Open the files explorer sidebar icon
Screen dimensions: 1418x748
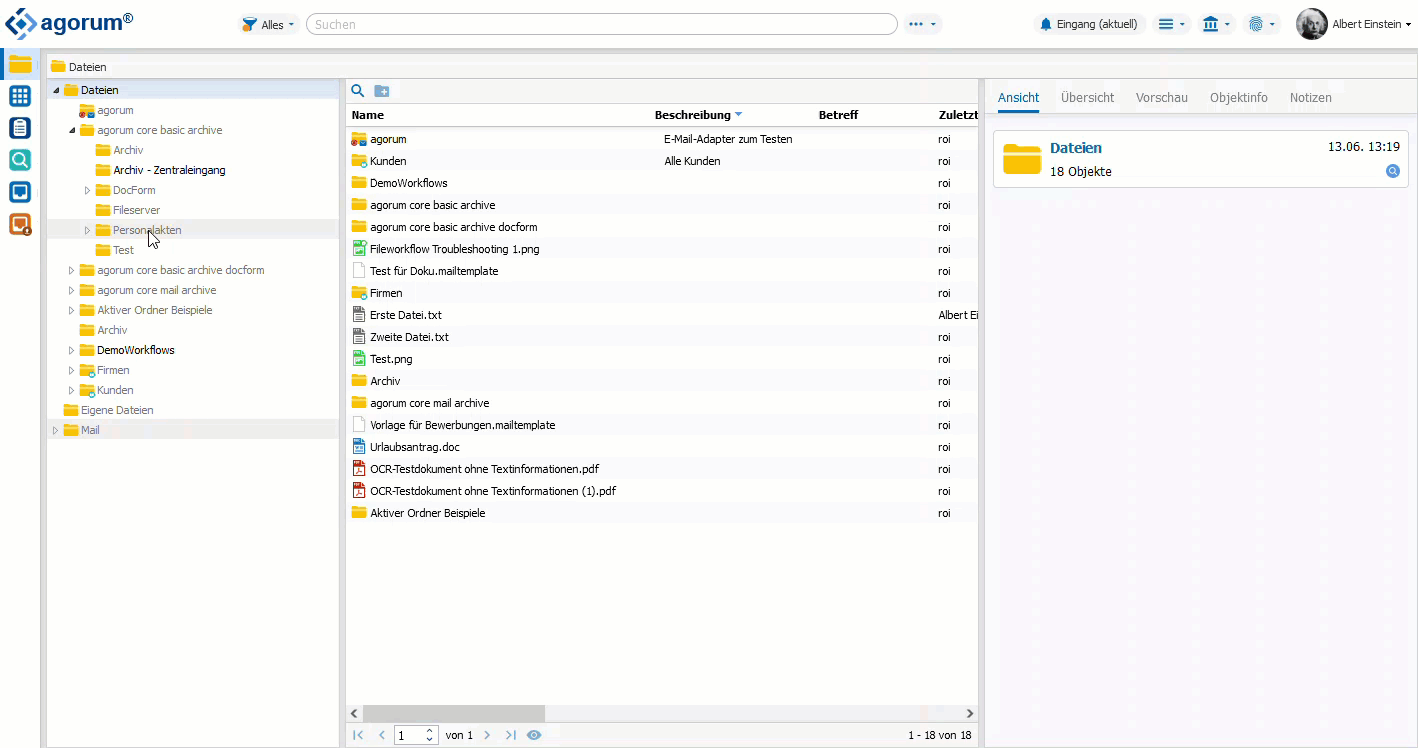(20, 64)
